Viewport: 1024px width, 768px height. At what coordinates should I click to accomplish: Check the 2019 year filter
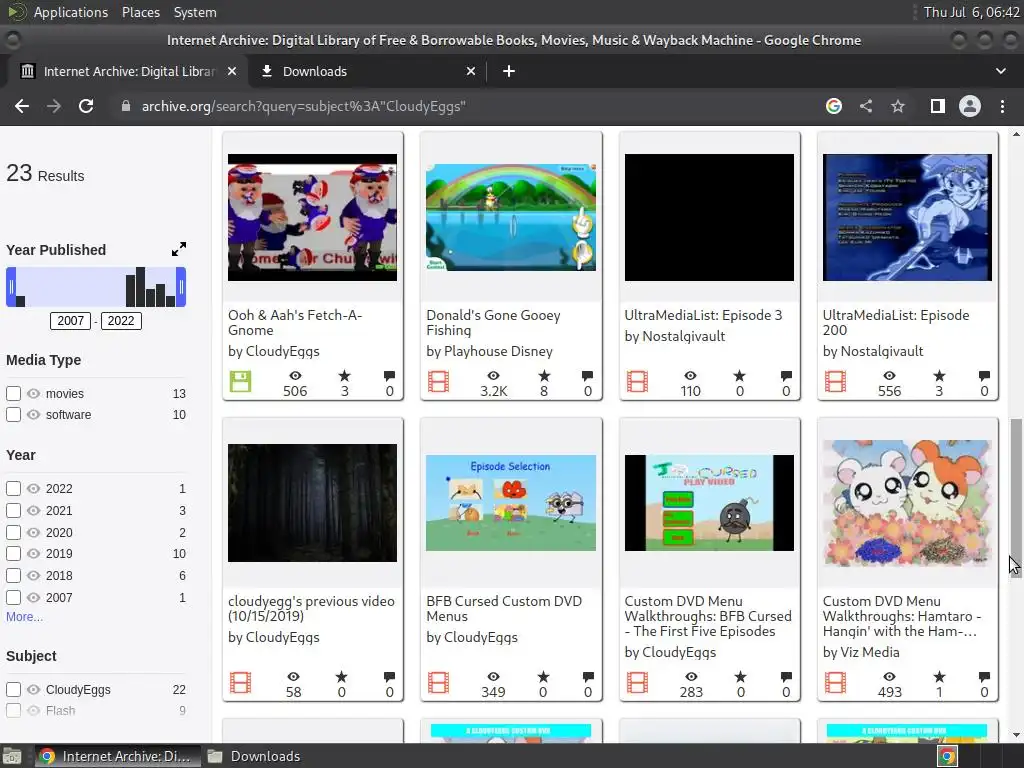(13, 554)
